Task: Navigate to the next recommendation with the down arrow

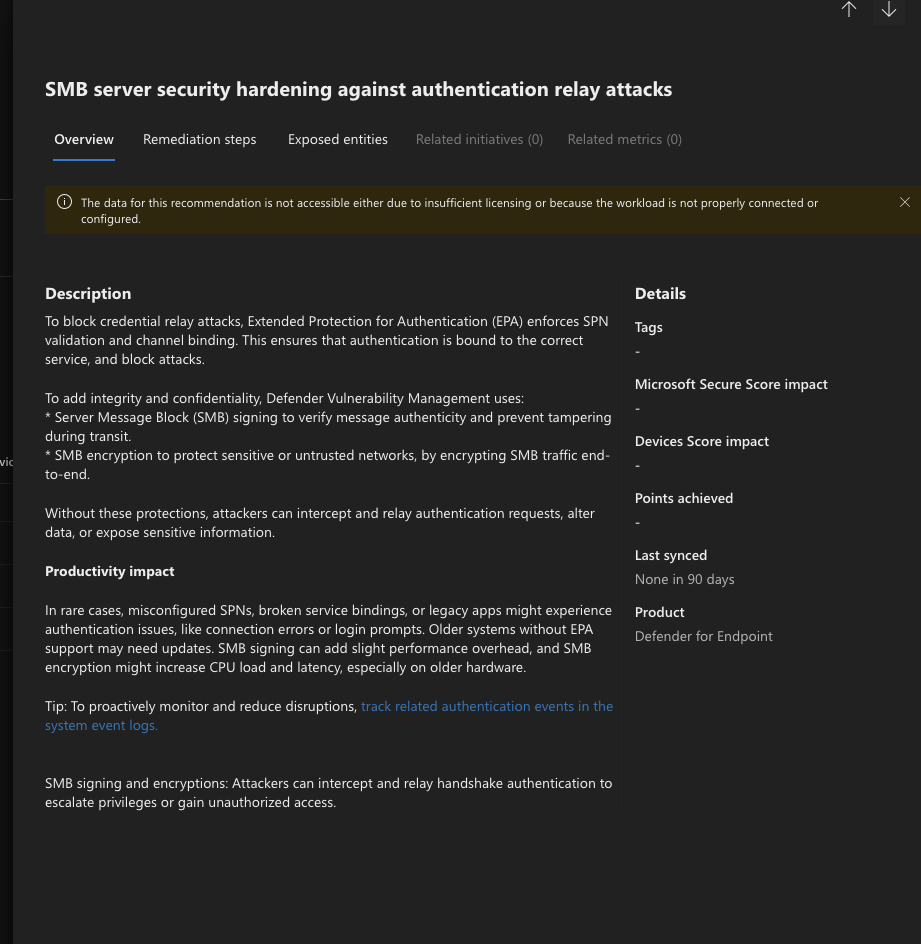Action: coord(889,11)
